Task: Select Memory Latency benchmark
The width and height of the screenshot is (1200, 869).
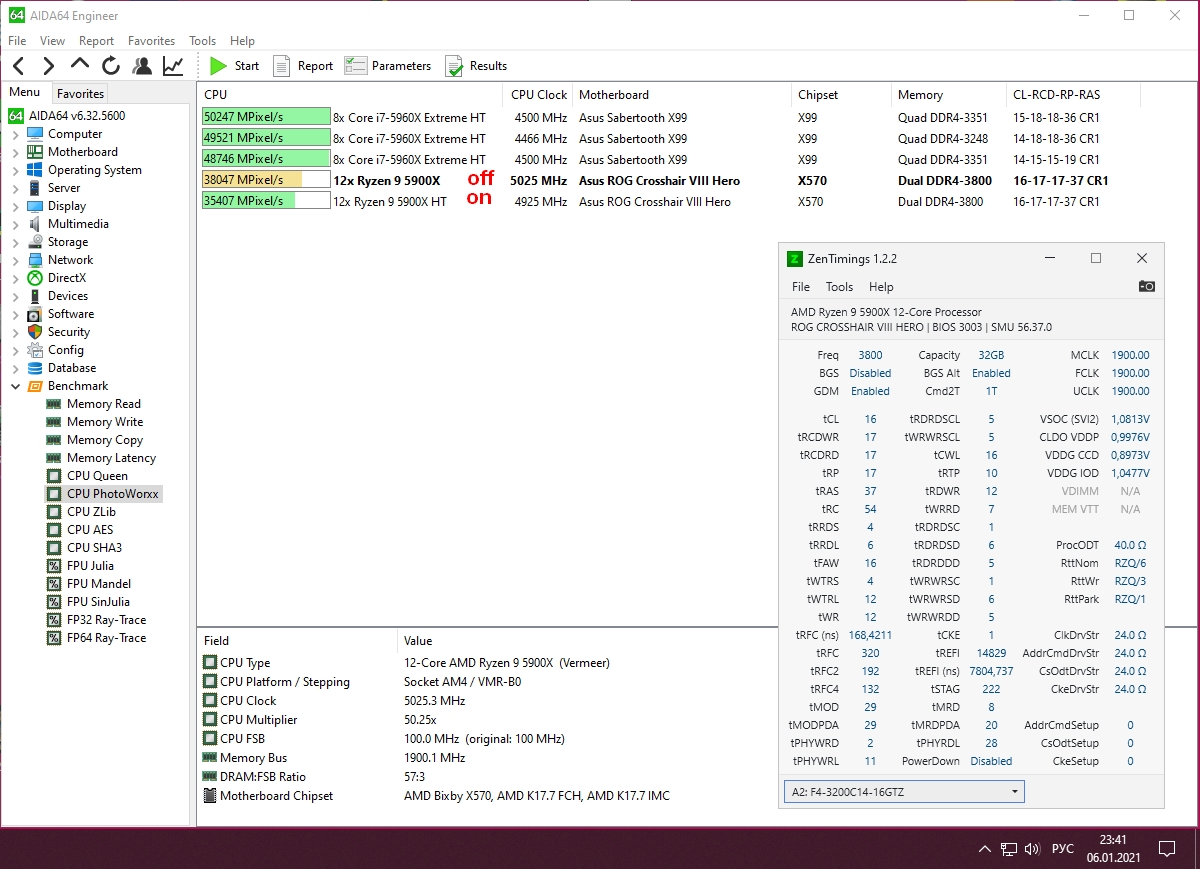Action: (x=111, y=458)
